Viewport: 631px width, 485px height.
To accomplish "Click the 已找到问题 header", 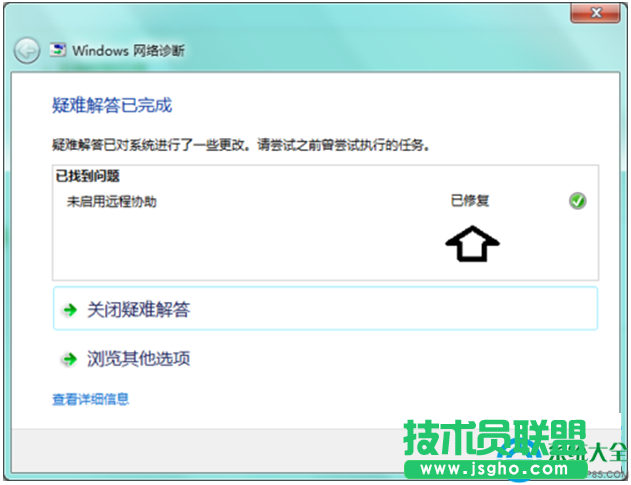I will click(x=87, y=176).
